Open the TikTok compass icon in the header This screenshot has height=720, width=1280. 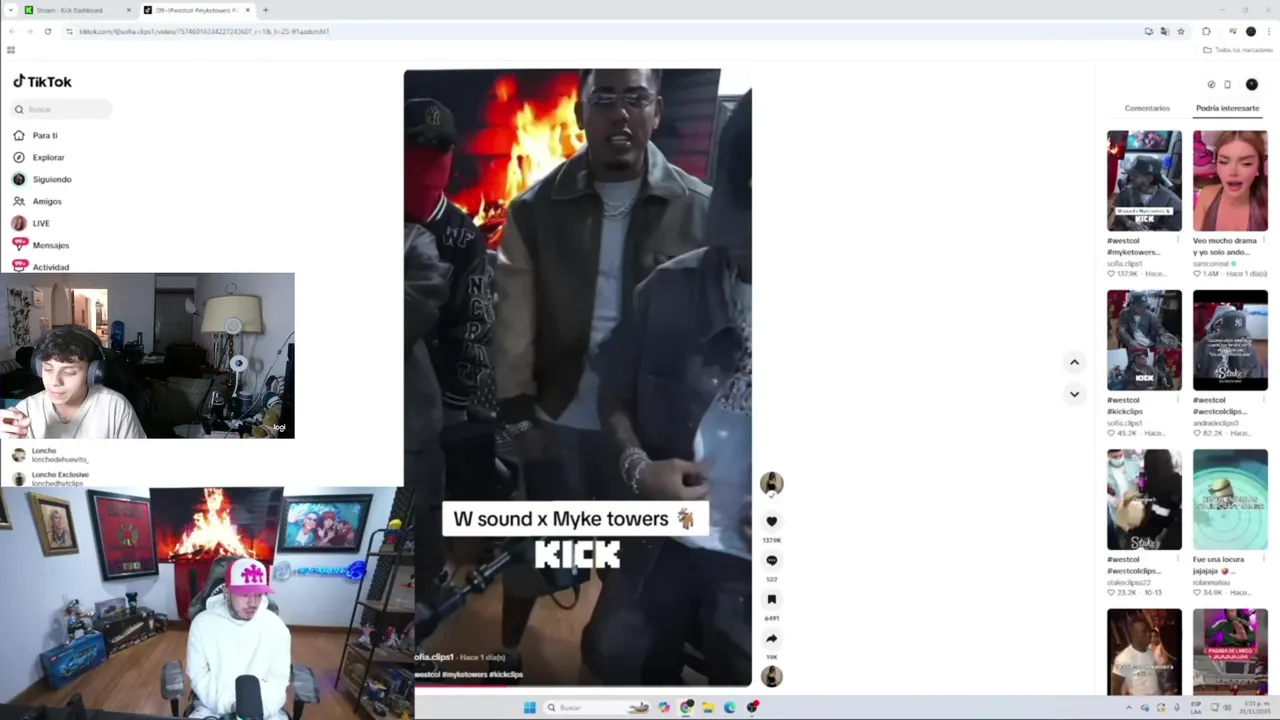[x=1211, y=84]
